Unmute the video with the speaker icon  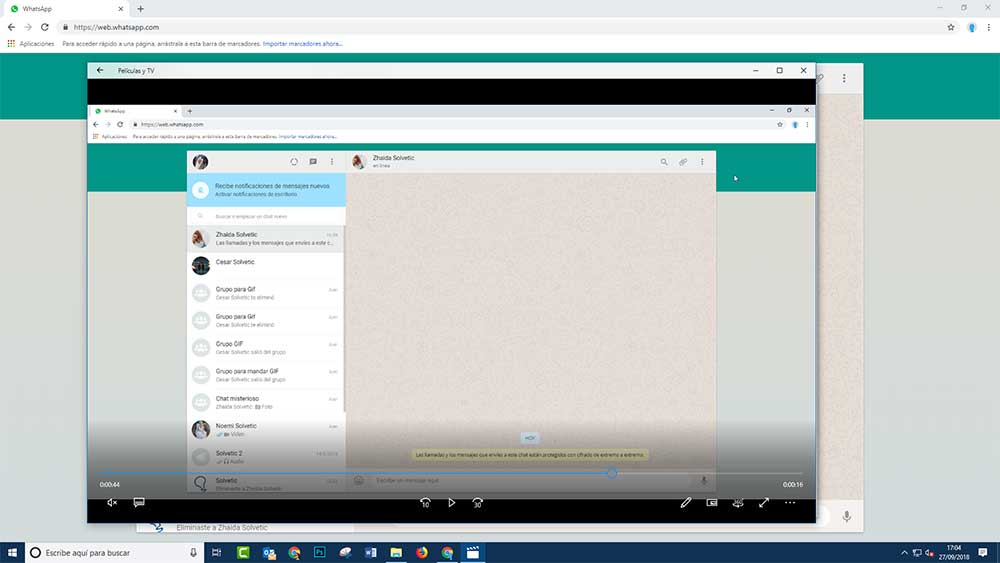coord(112,502)
